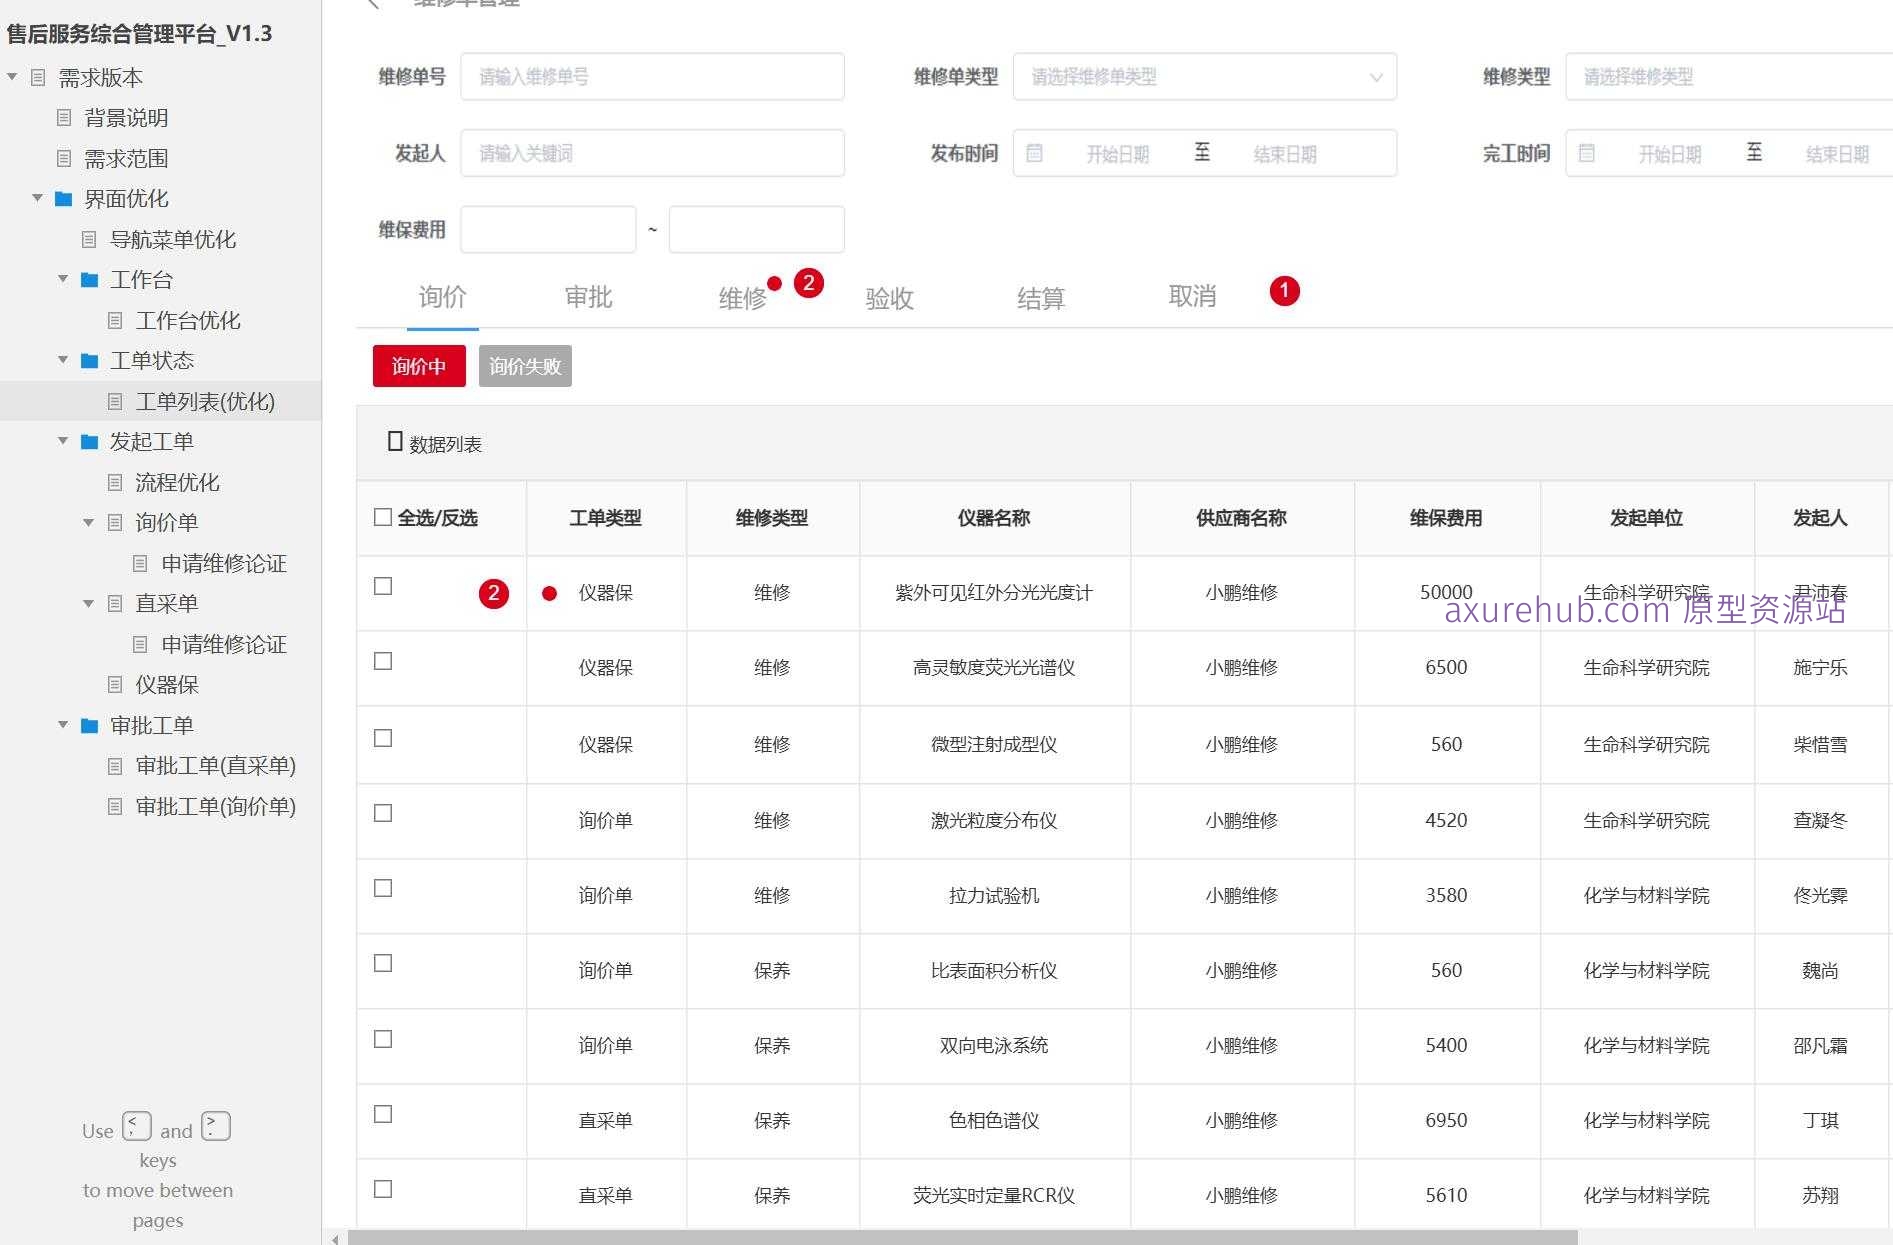Screen dimensions: 1893x1245
Task: Check the row checkbox for 色相色谱仪
Action: (x=382, y=1113)
